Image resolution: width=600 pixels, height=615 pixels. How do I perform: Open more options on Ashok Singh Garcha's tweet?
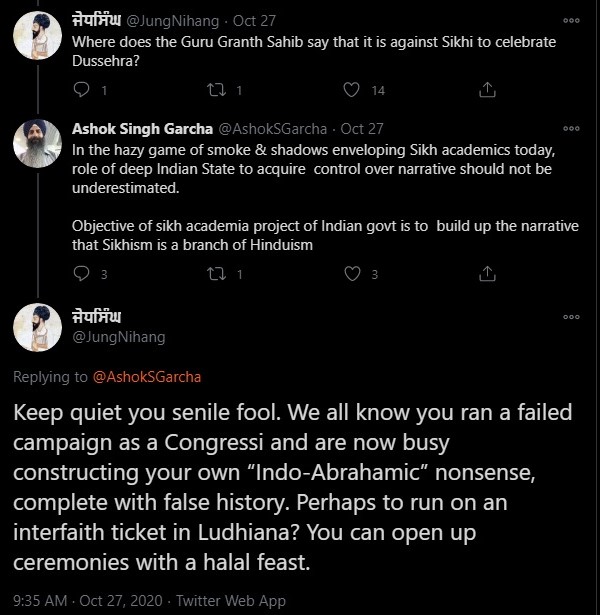point(571,129)
